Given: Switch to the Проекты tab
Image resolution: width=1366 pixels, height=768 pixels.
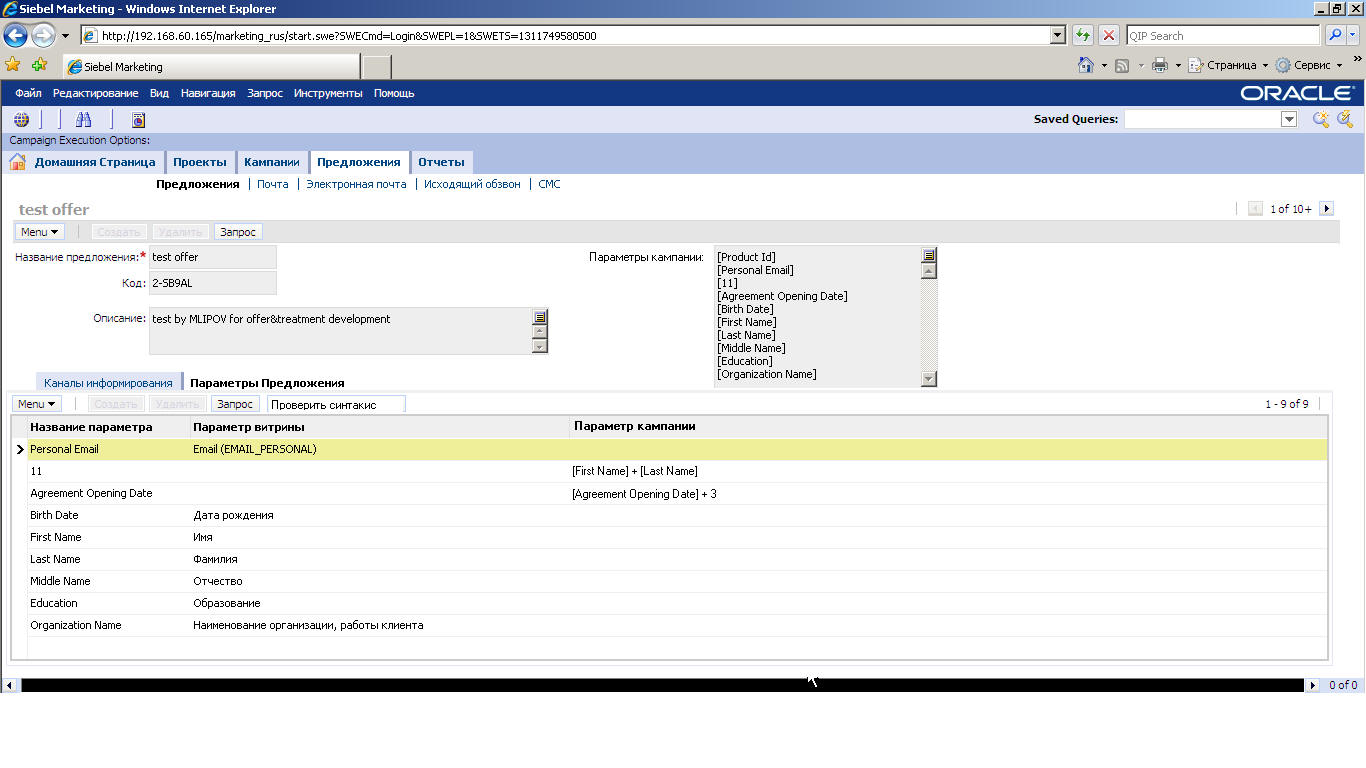Looking at the screenshot, I should coord(200,162).
